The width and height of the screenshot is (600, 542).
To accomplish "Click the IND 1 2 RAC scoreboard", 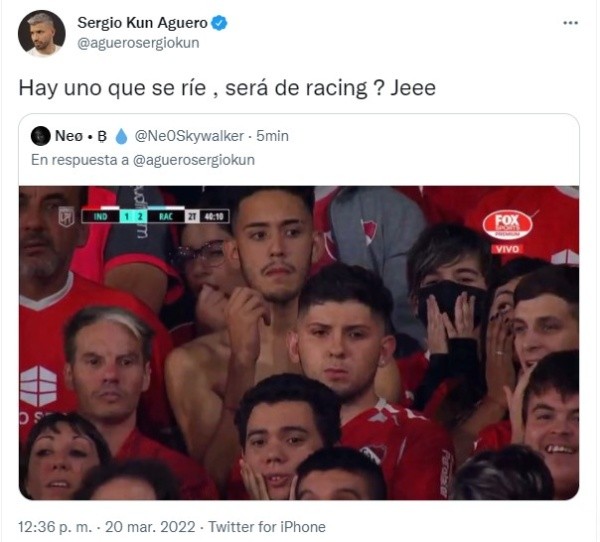I will [156, 217].
